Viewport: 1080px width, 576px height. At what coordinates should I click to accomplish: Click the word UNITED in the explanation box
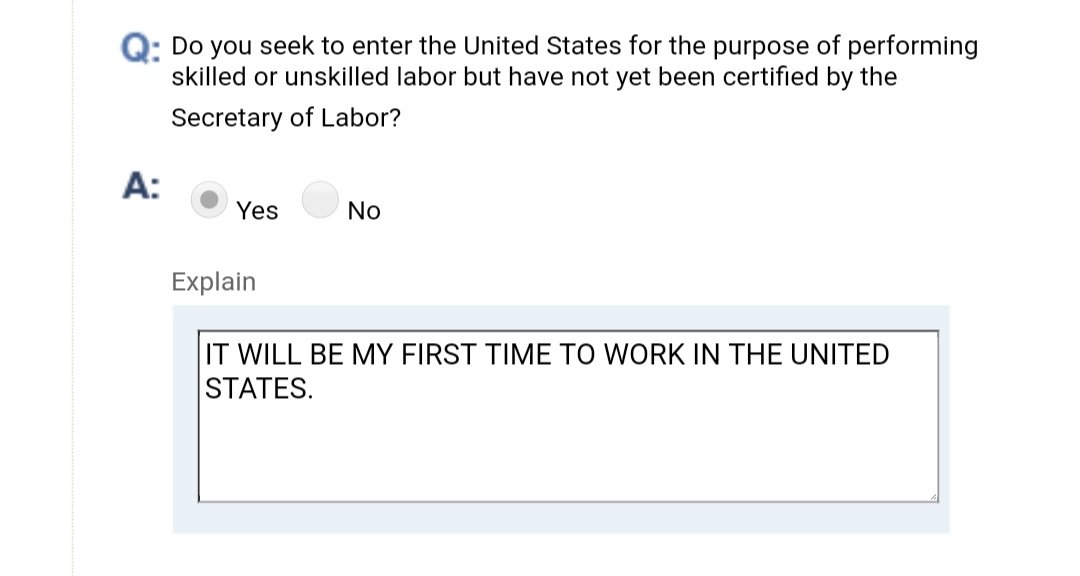point(840,355)
